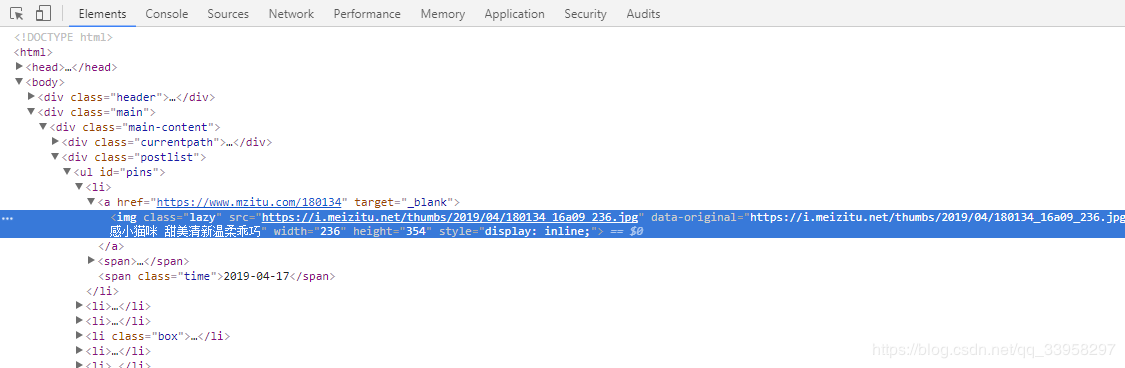Click the display: inline style value
Viewport: 1125px width, 368px height.
pyautogui.click(x=537, y=232)
